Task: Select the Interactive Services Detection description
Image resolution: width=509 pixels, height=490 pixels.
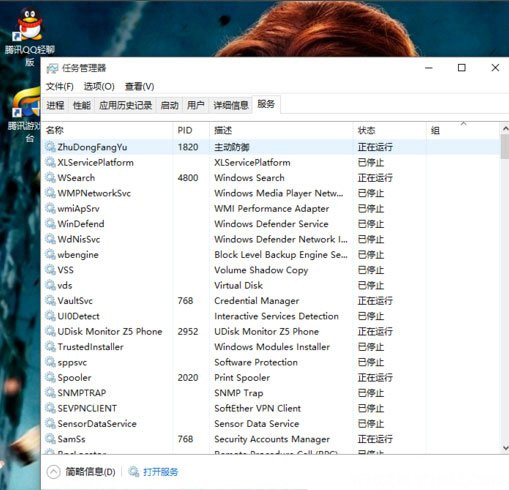Action: [x=276, y=316]
